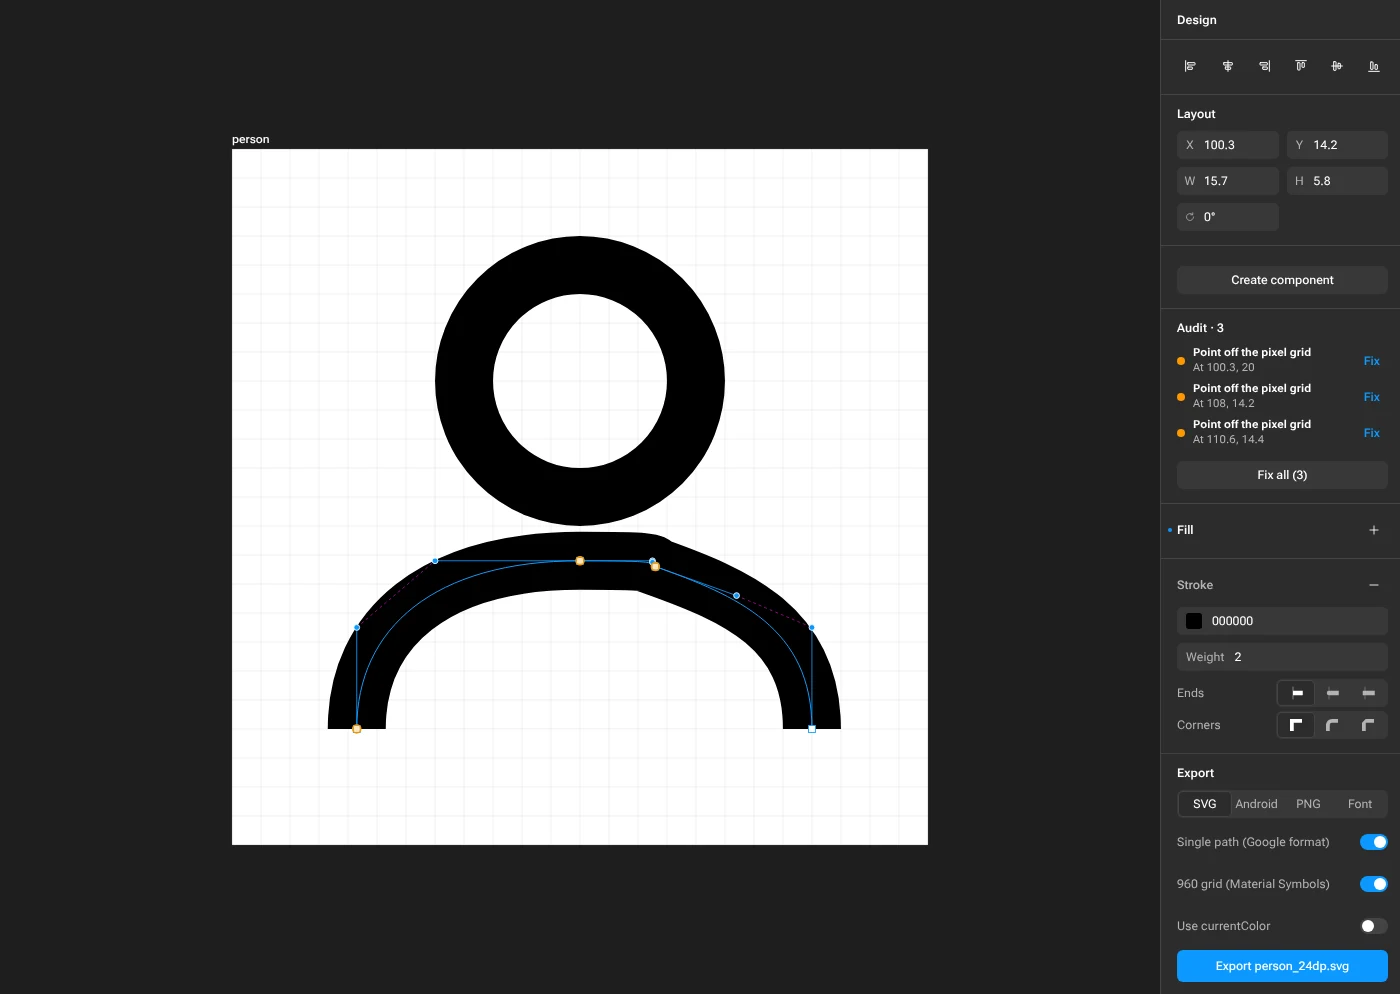Select the butt stroke end option
The width and height of the screenshot is (1400, 994).
click(x=1297, y=693)
